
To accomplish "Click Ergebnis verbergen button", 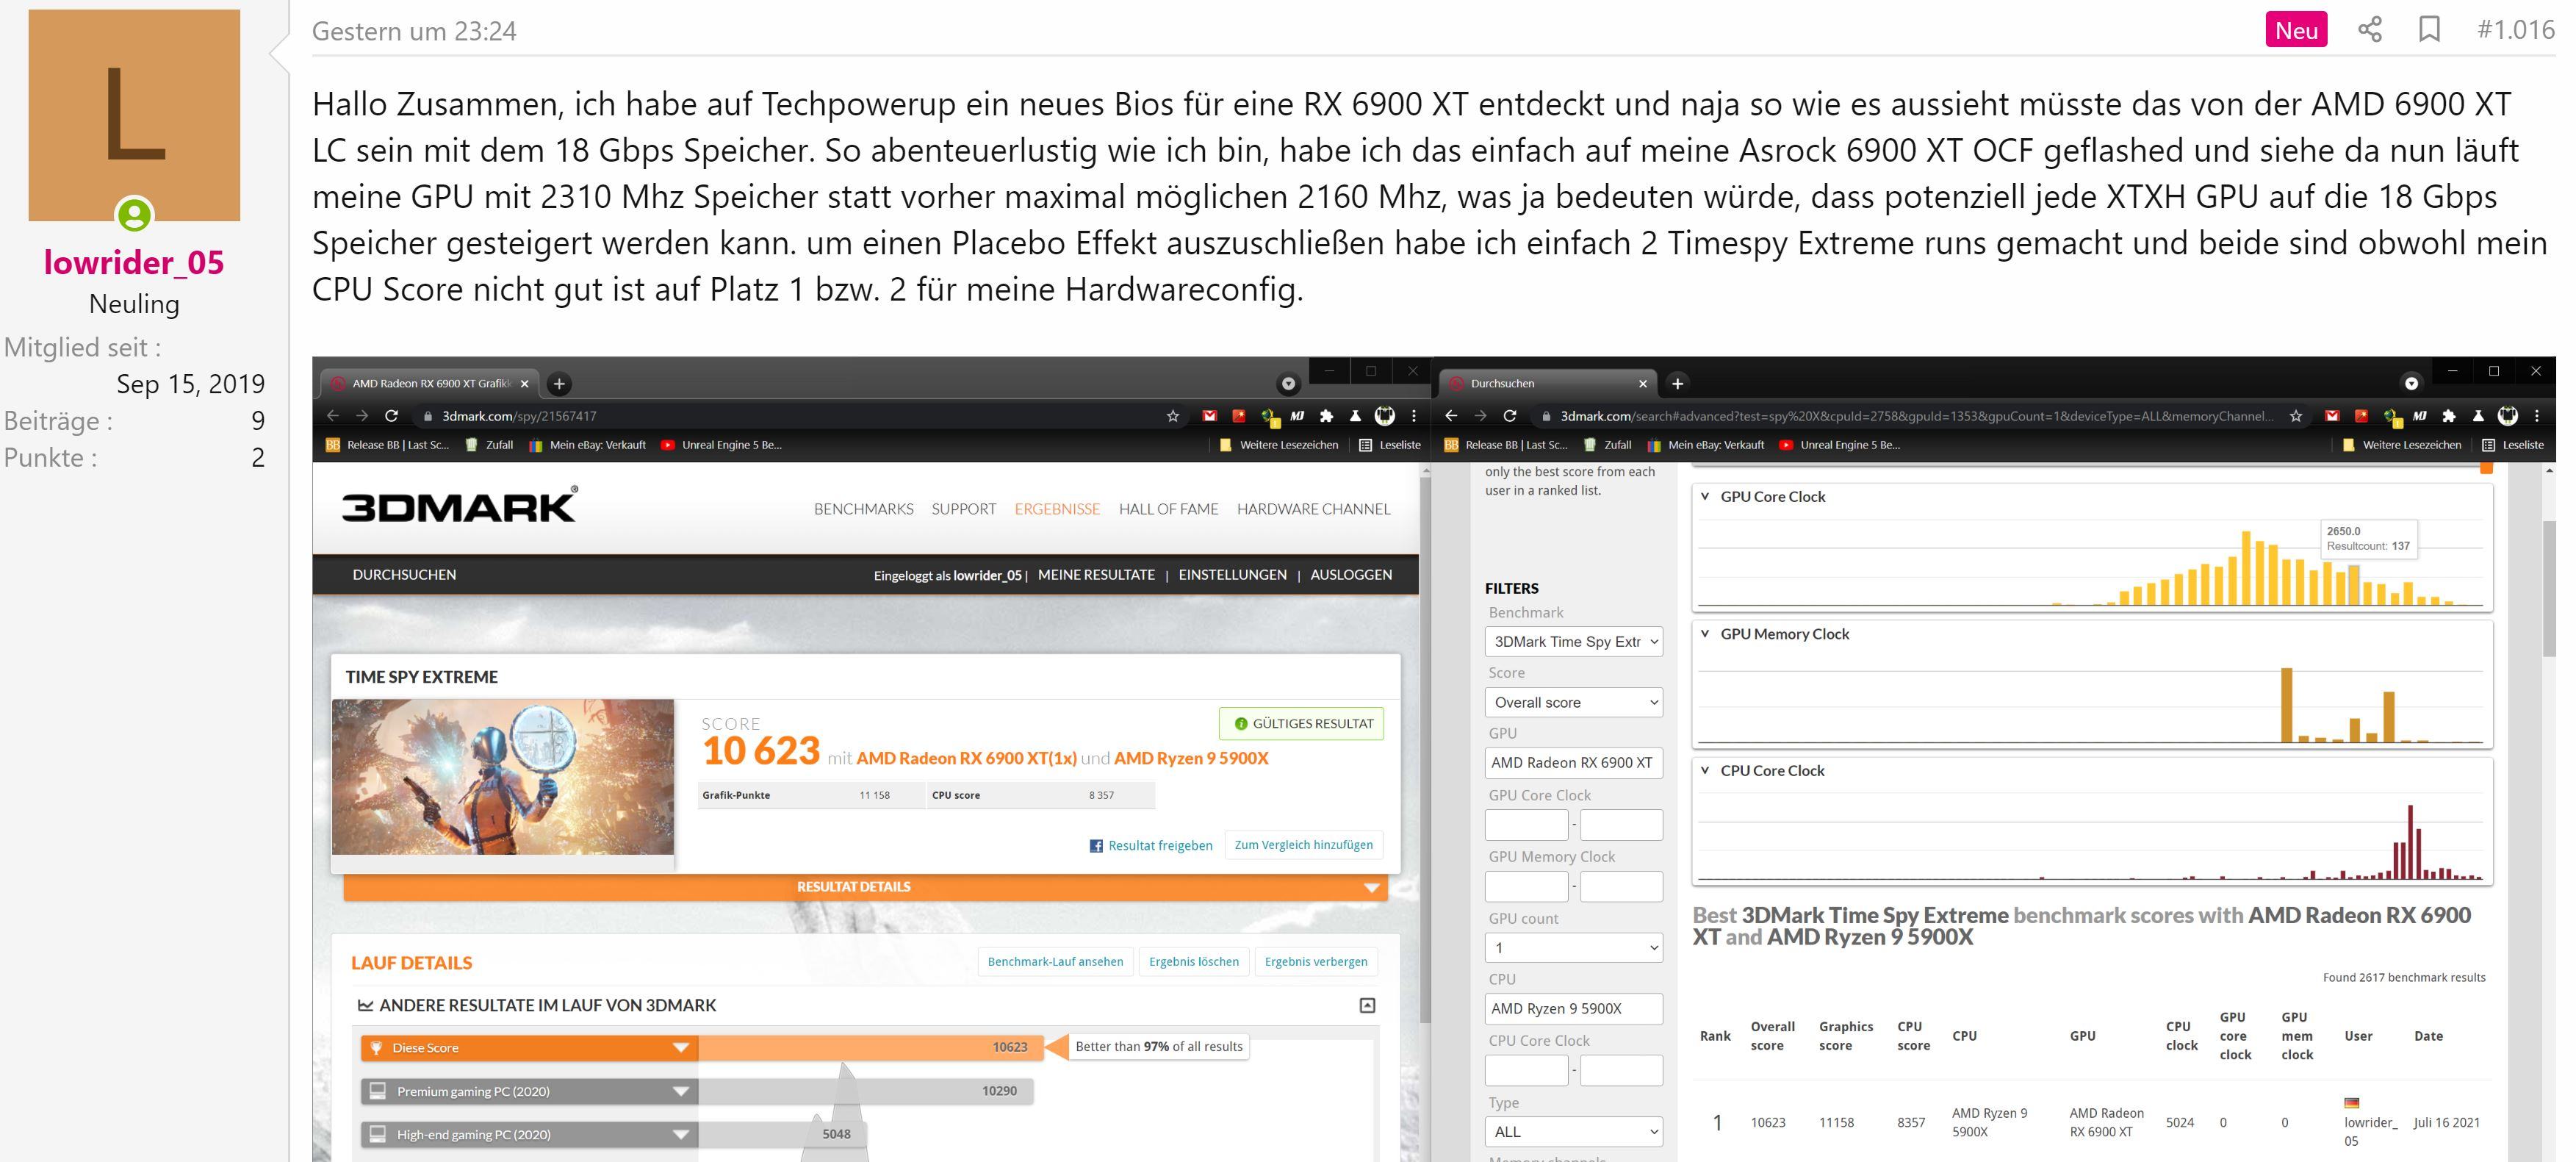I will click(1316, 962).
